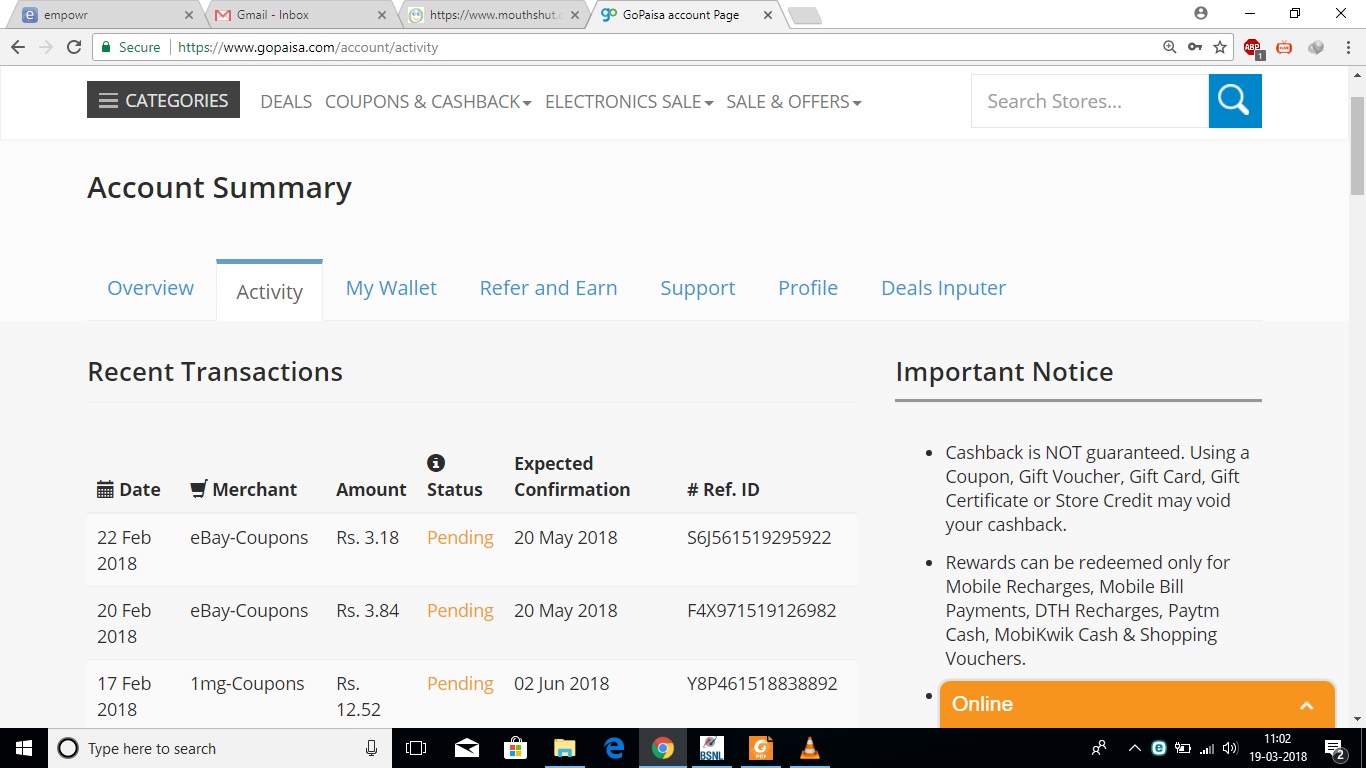Focus the Search Stores input field
The height and width of the screenshot is (768, 1366).
click(1089, 101)
